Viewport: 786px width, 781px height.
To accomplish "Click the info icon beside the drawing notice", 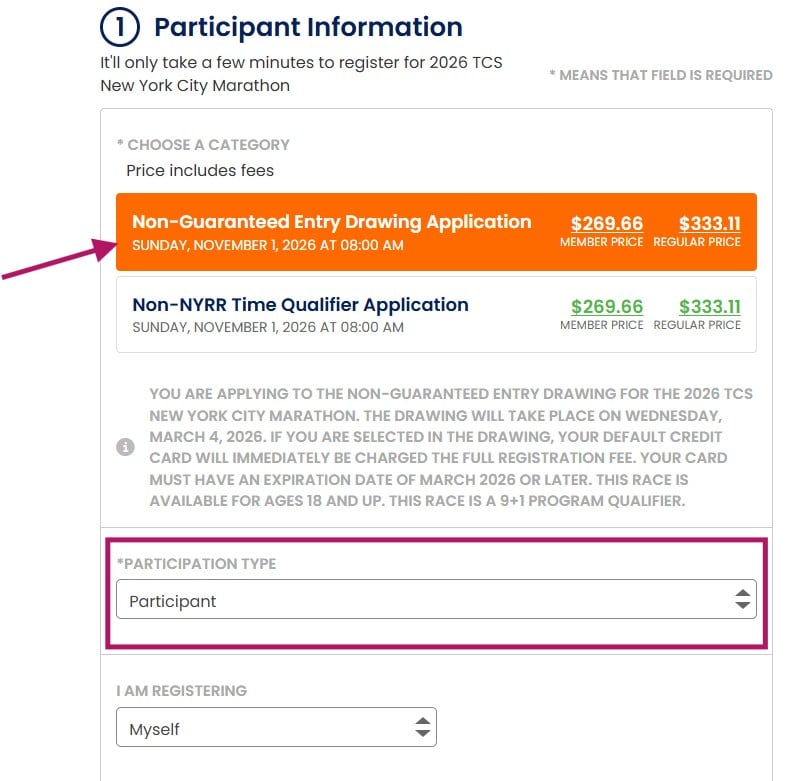I will (x=125, y=447).
